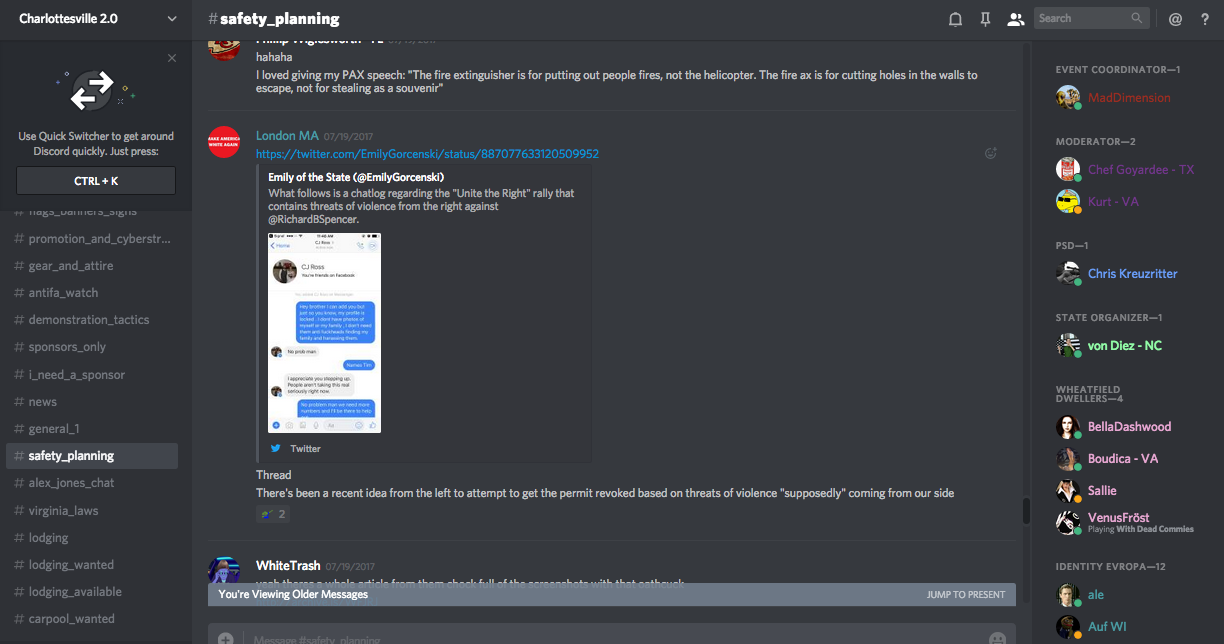The width and height of the screenshot is (1224, 644).
Task: Click the emoji picker in message box
Action: (x=996, y=637)
